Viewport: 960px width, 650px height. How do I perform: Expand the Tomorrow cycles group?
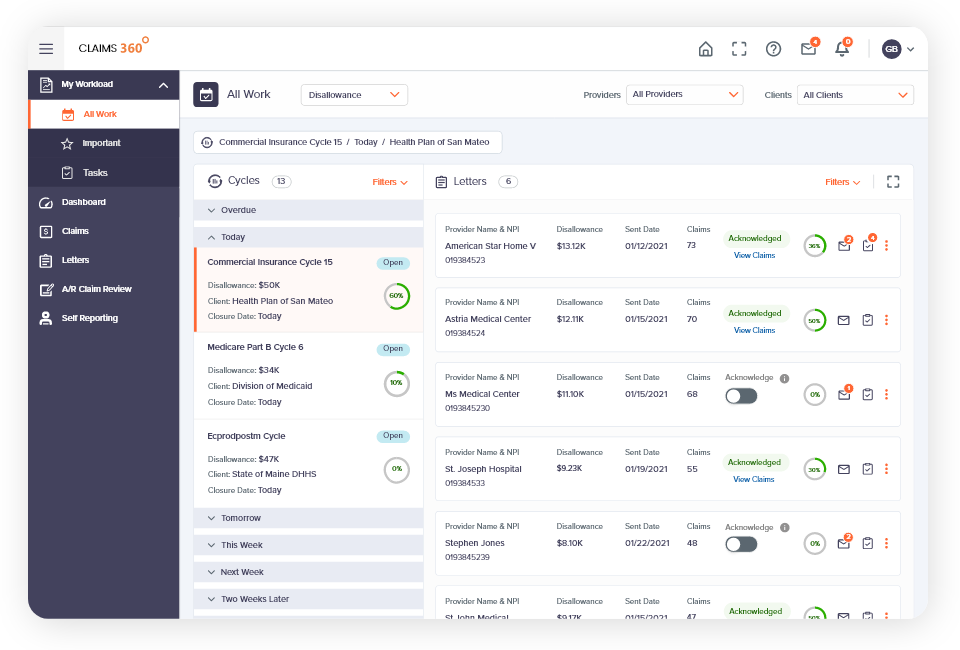coord(309,518)
